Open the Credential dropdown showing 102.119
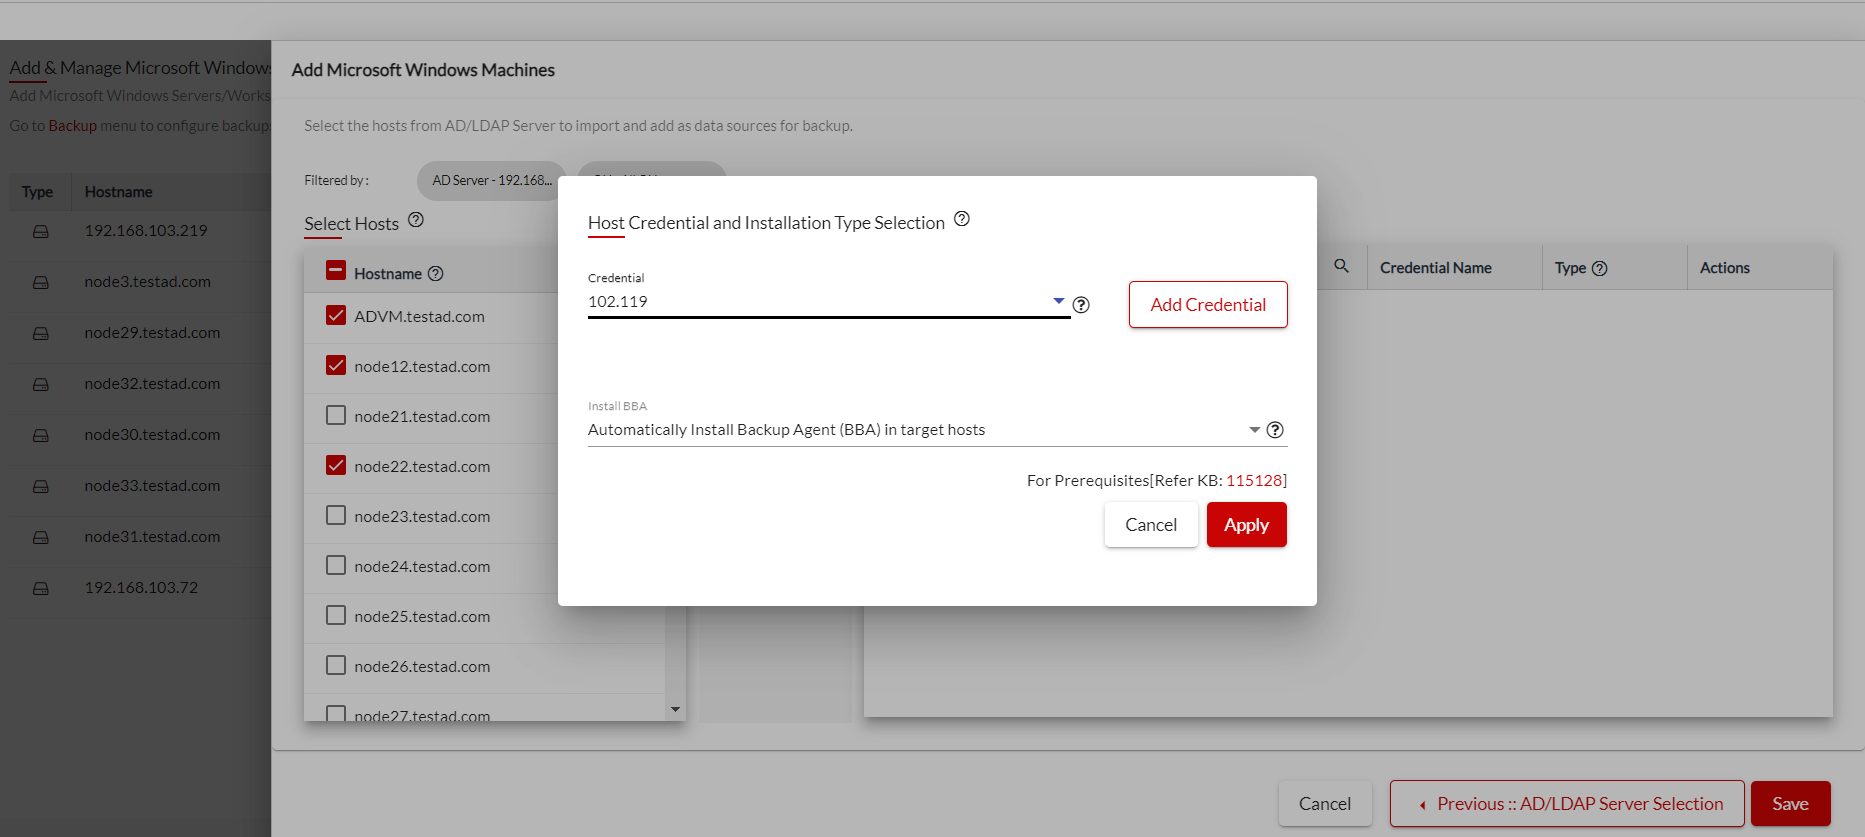1865x837 pixels. tap(828, 302)
